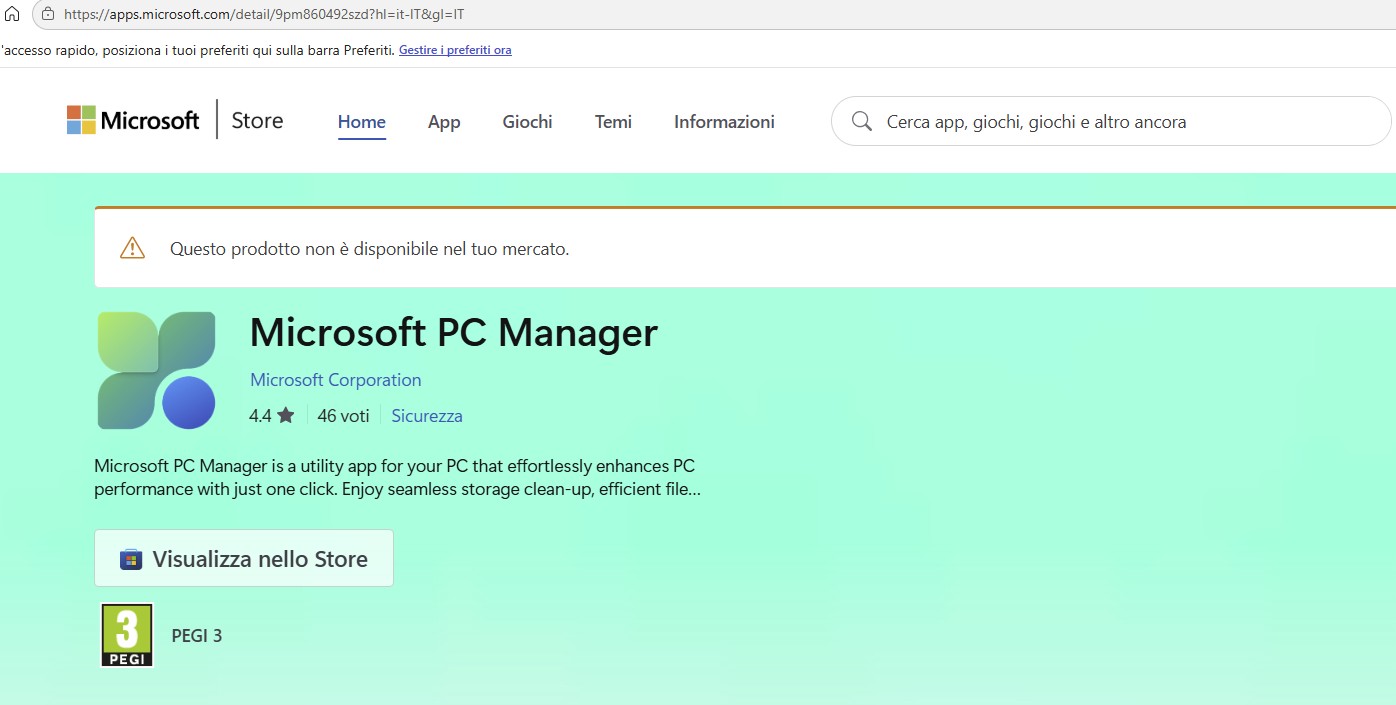Viewport: 1396px width, 705px height.
Task: Click the star rating icon
Action: point(286,415)
